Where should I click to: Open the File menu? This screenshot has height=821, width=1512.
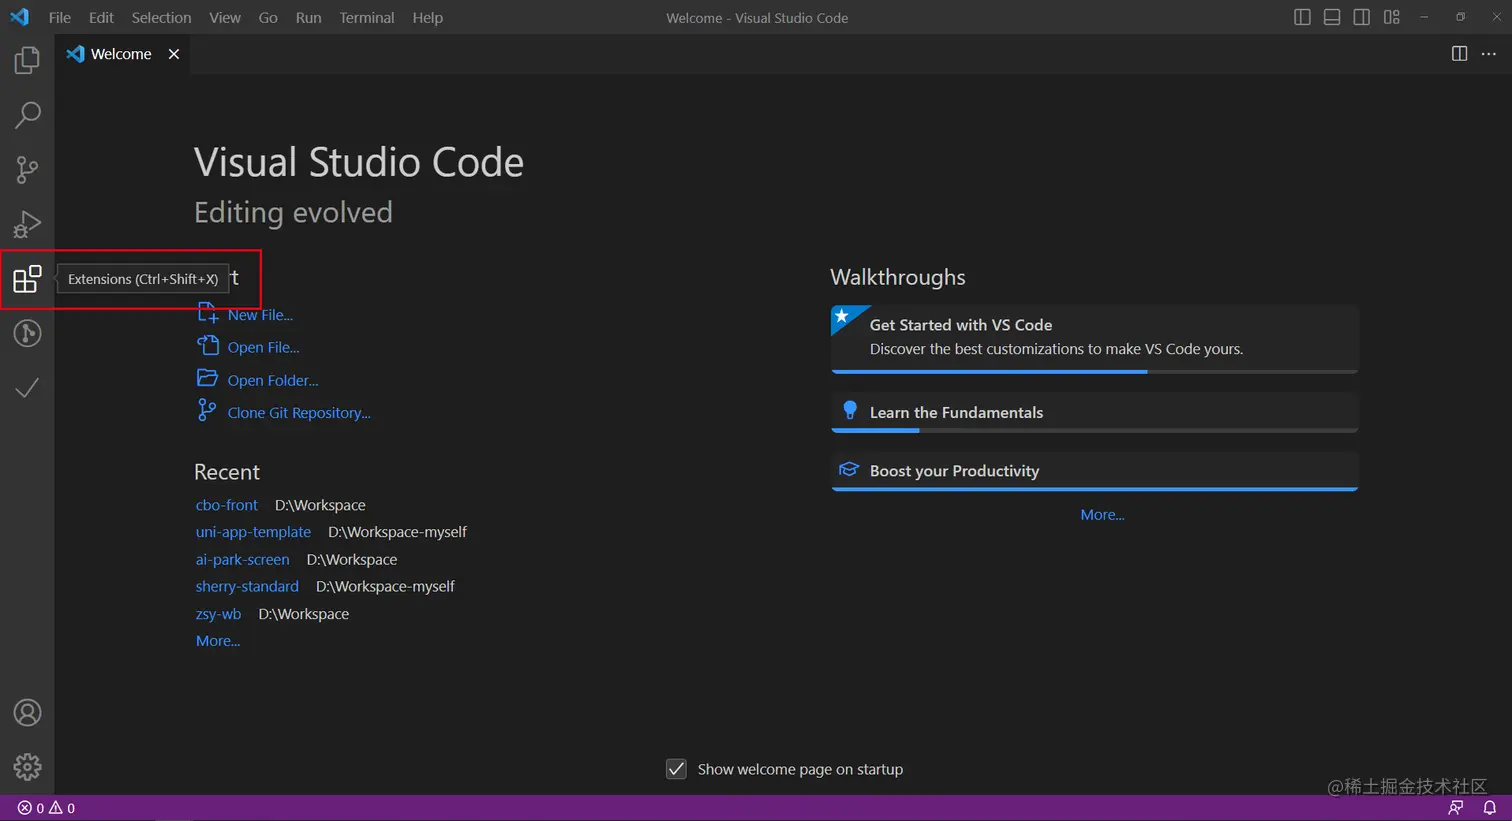coord(60,17)
